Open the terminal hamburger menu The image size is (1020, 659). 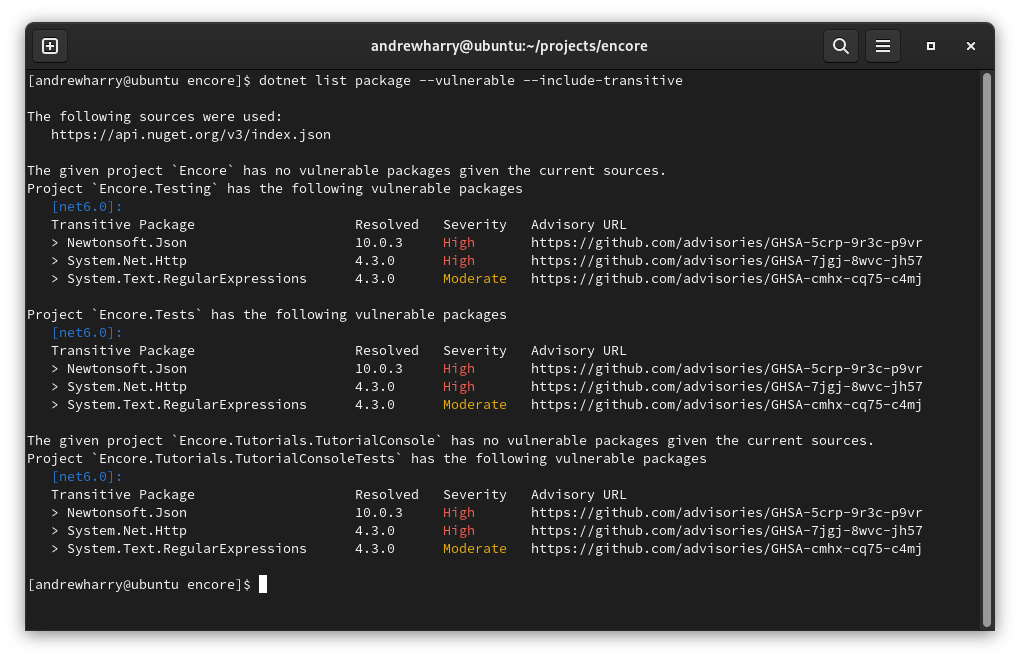(x=882, y=45)
